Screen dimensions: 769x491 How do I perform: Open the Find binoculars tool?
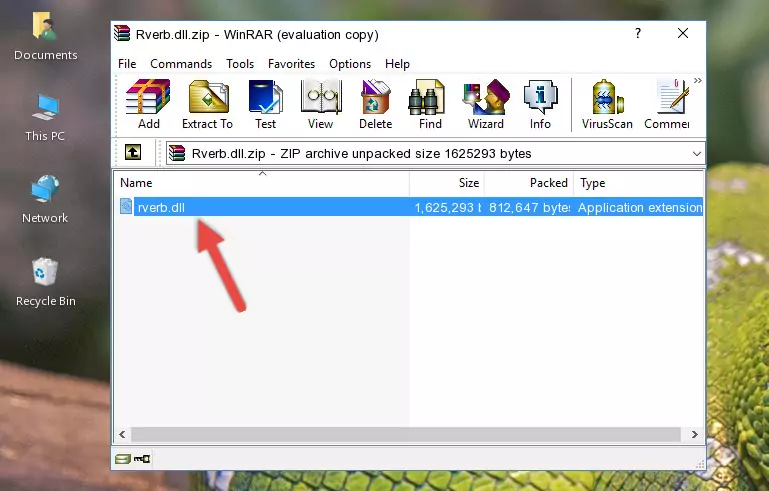tap(430, 104)
